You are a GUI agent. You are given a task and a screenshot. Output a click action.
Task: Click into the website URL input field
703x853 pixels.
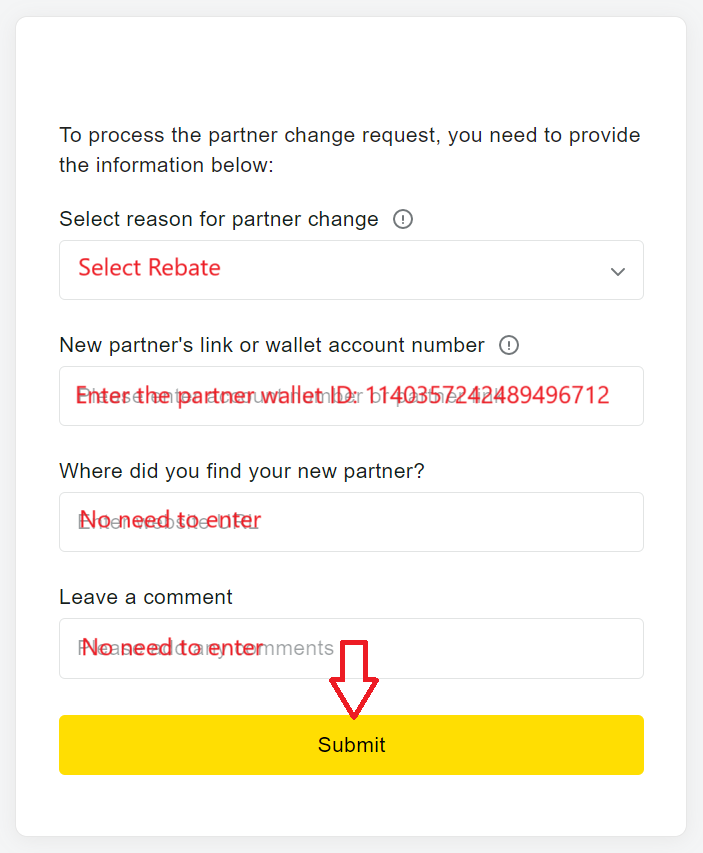coord(352,522)
